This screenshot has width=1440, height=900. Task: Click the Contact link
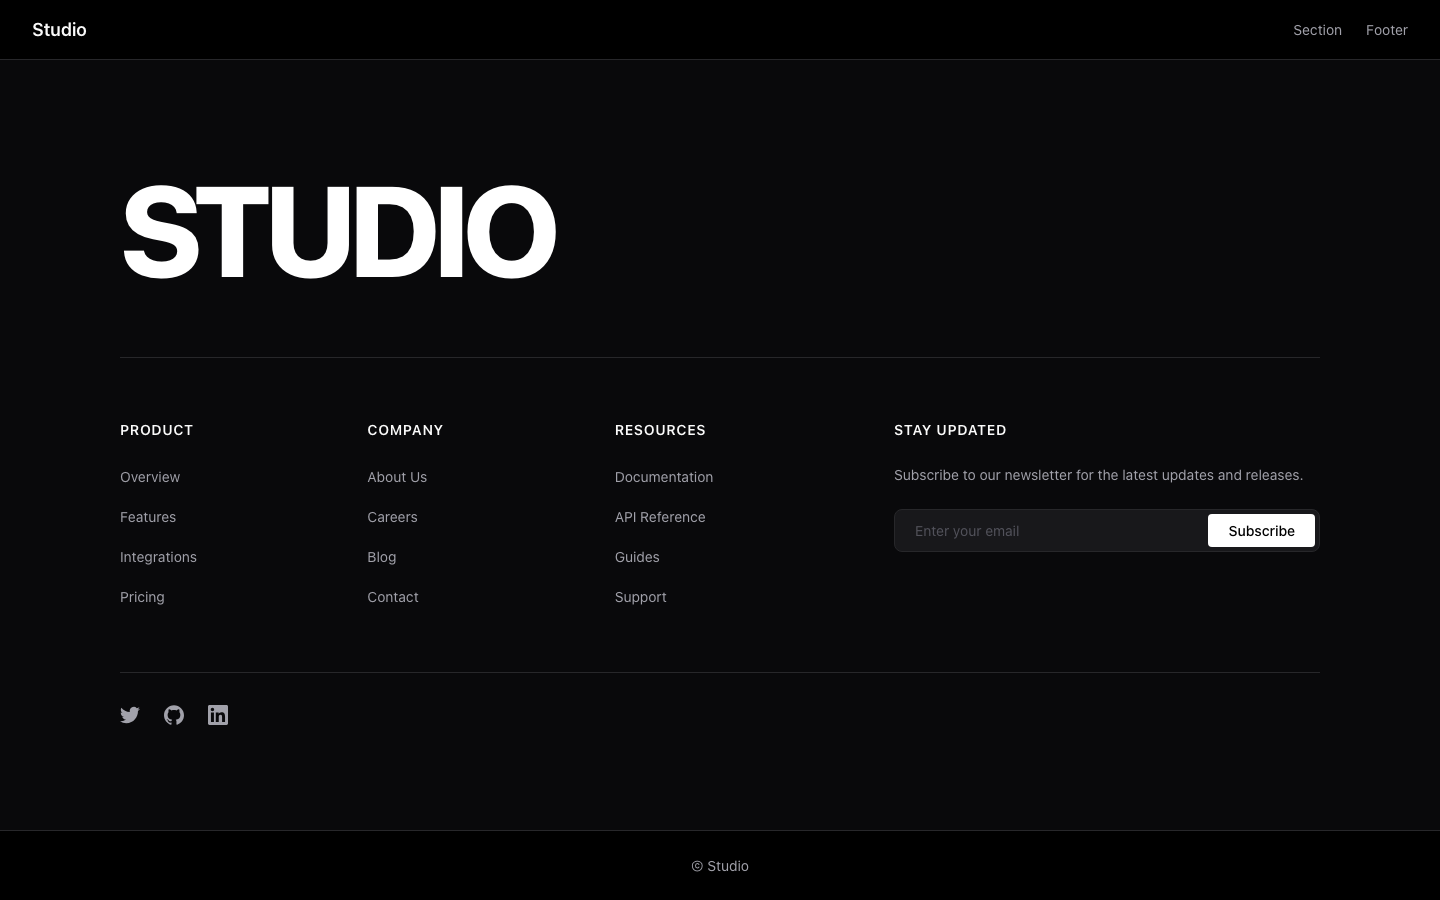point(393,597)
